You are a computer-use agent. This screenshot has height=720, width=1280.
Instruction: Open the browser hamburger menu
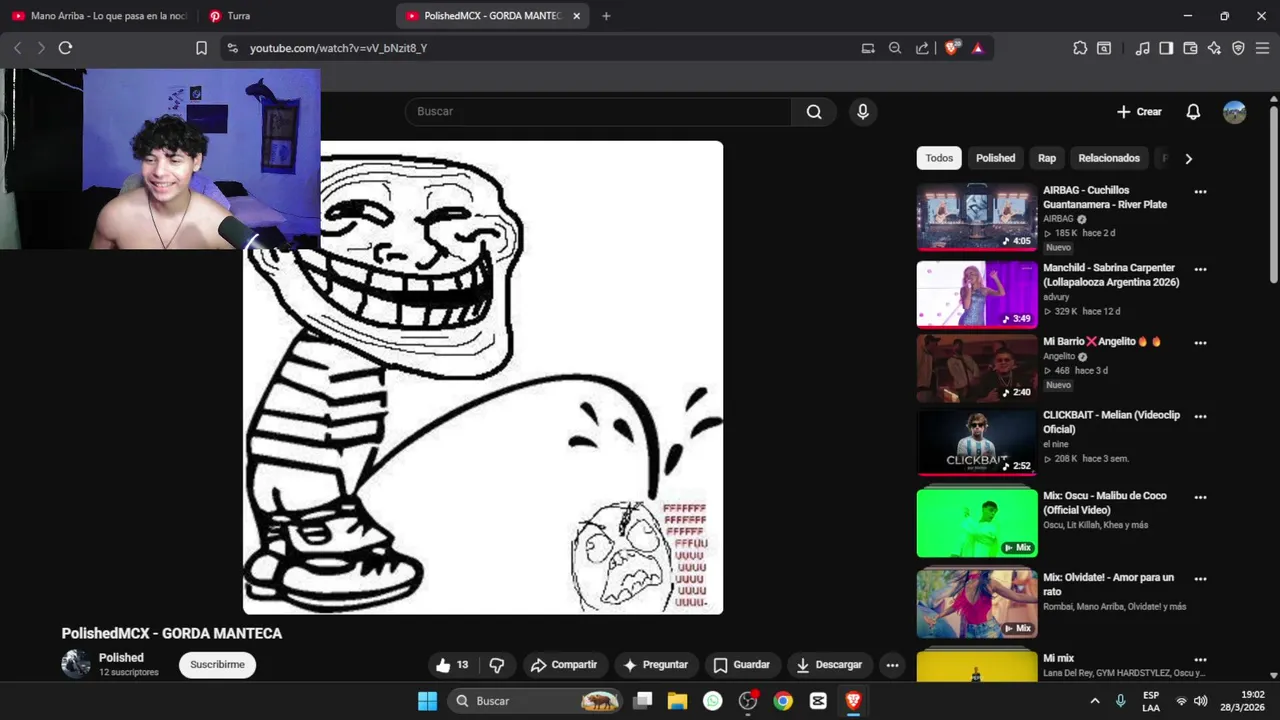pyautogui.click(x=1262, y=48)
